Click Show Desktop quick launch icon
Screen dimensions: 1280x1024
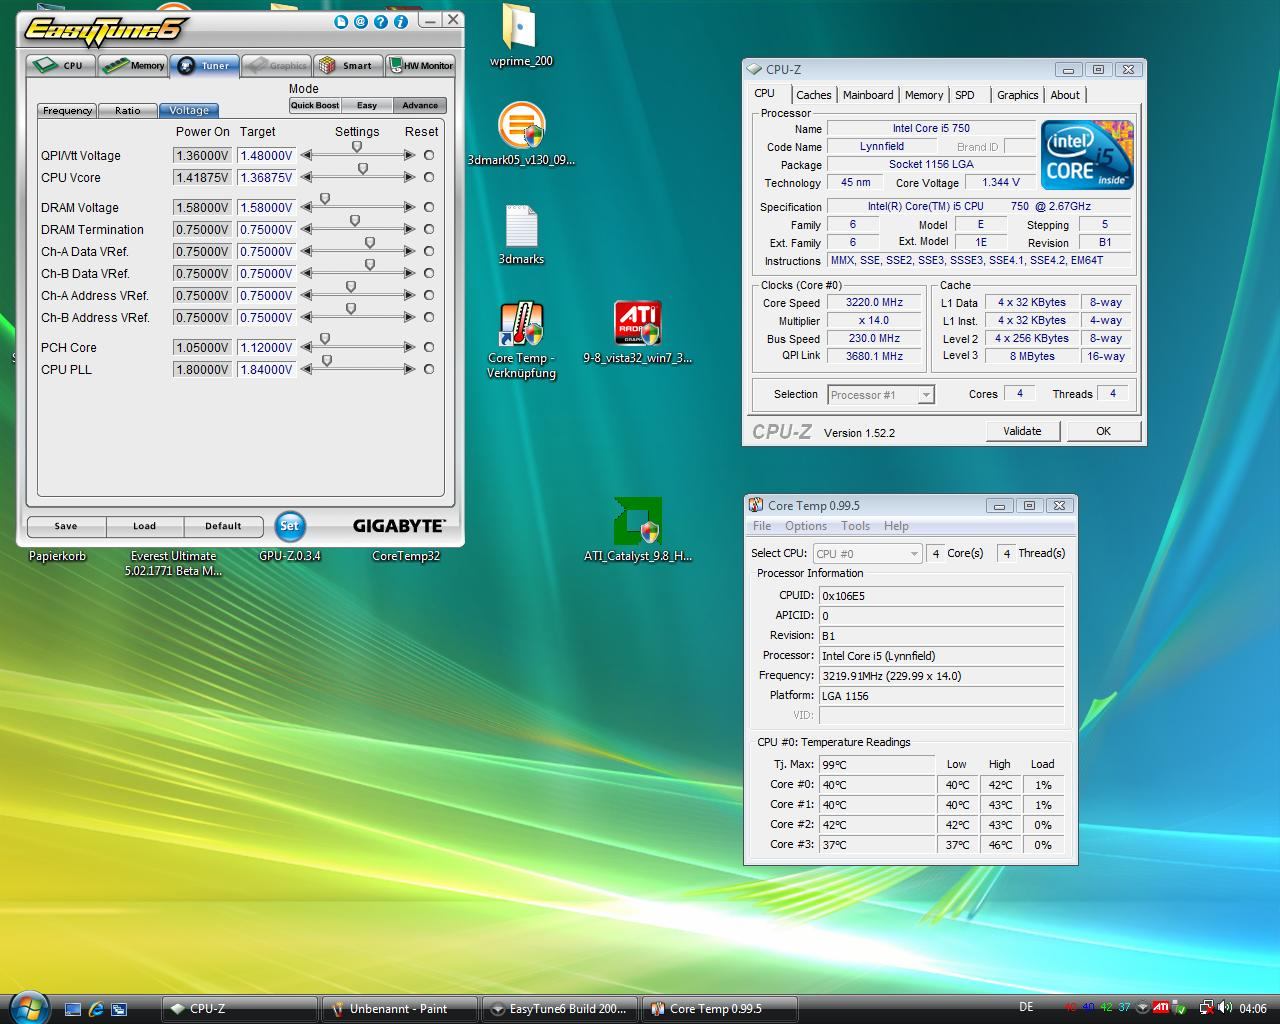(72, 1009)
